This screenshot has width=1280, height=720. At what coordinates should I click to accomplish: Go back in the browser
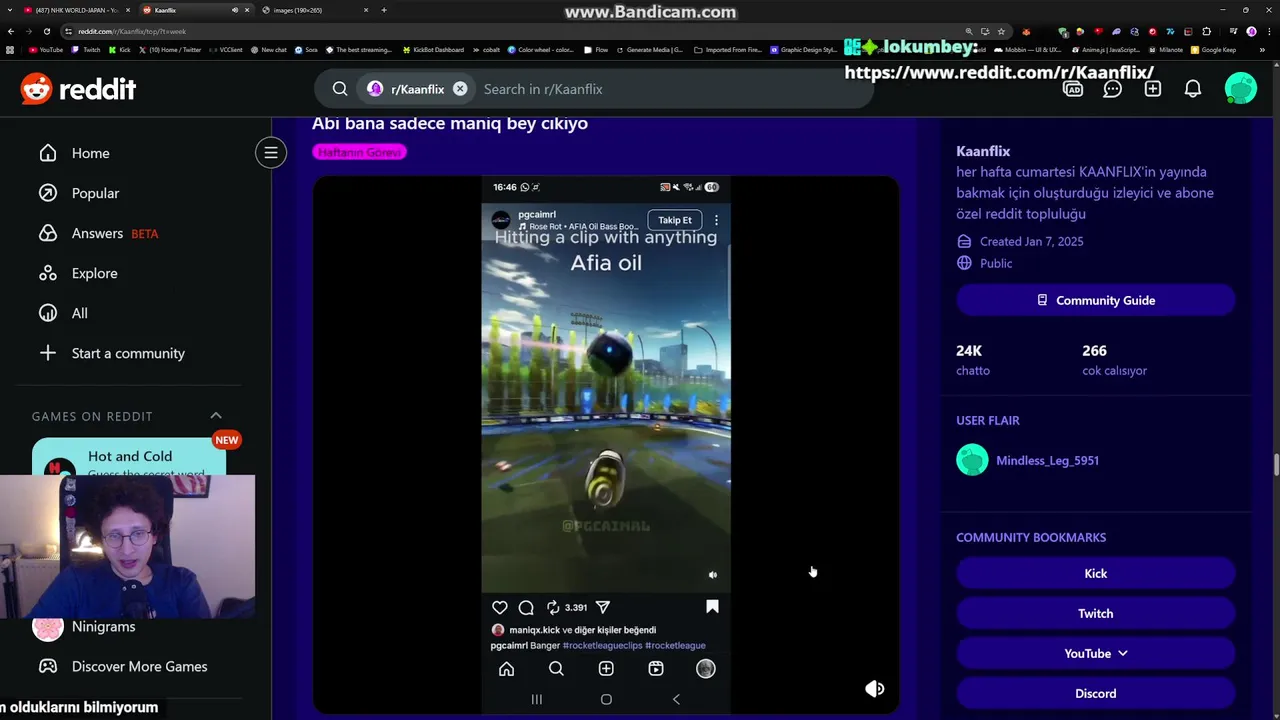11,31
